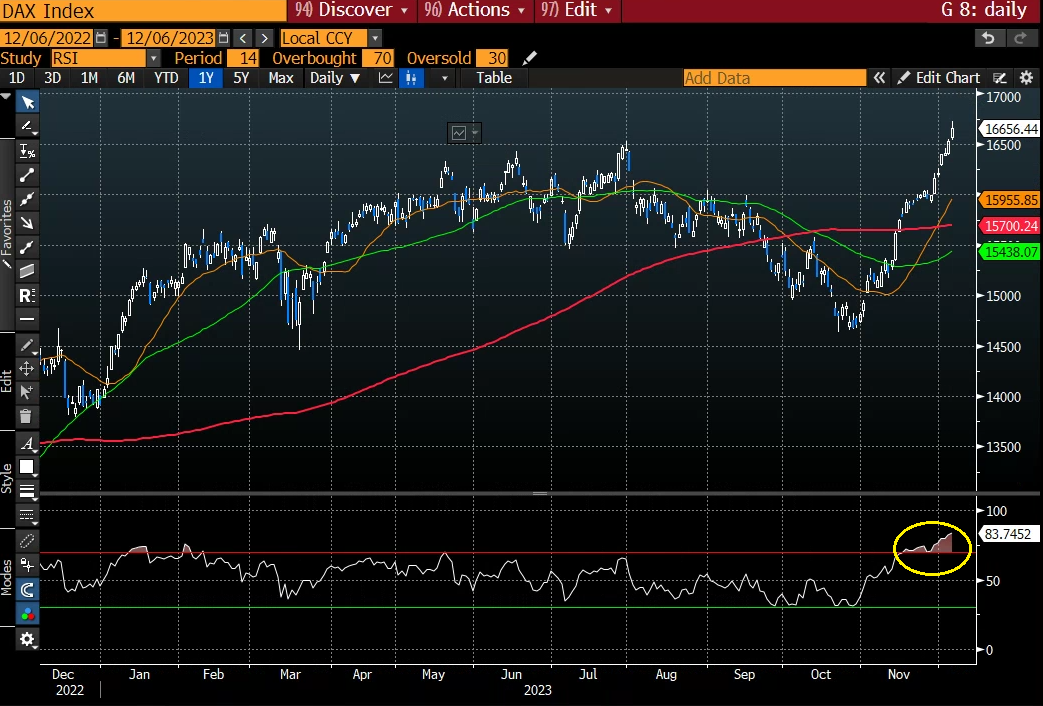Viewport: 1043px width, 706px height.
Task: Open chart settings gear in top-right
Action: [x=1026, y=78]
